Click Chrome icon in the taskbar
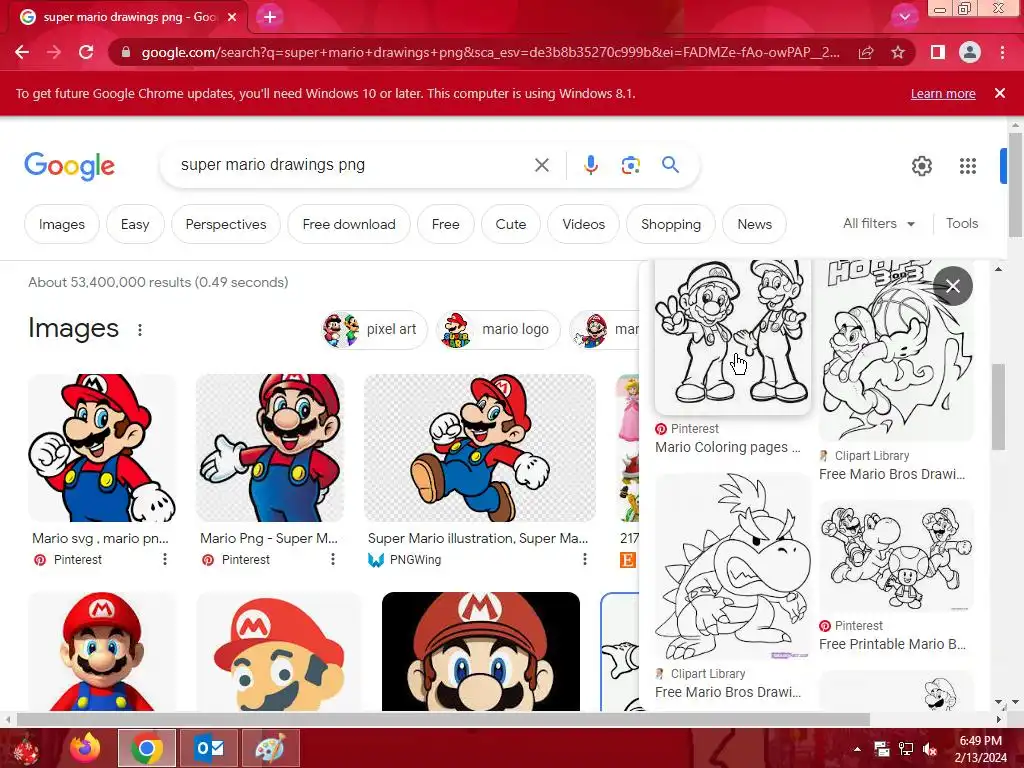This screenshot has width=1024, height=768. point(147,748)
